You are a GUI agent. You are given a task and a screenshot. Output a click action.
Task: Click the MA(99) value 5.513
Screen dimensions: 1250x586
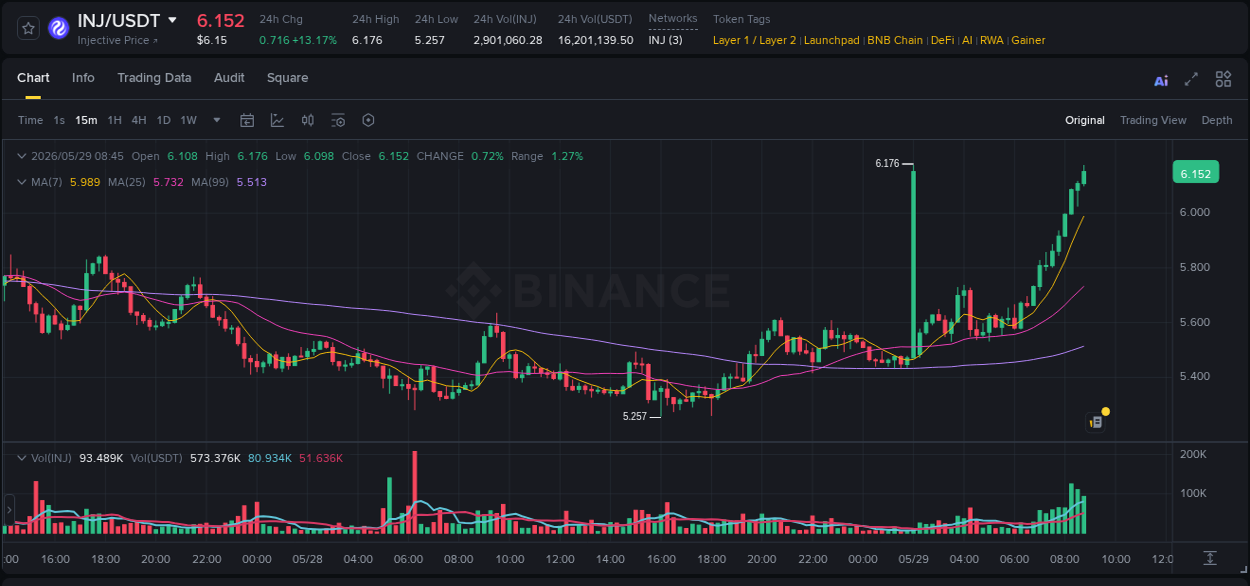pyautogui.click(x=251, y=182)
